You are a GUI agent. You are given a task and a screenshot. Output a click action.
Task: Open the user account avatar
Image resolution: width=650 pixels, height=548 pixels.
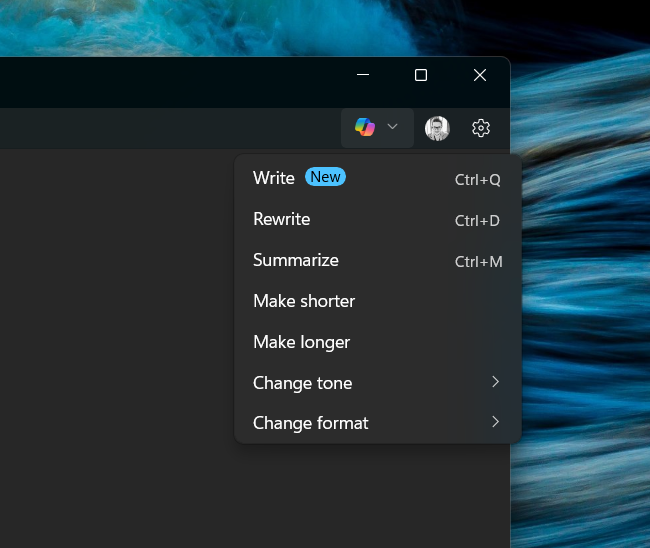tap(437, 128)
